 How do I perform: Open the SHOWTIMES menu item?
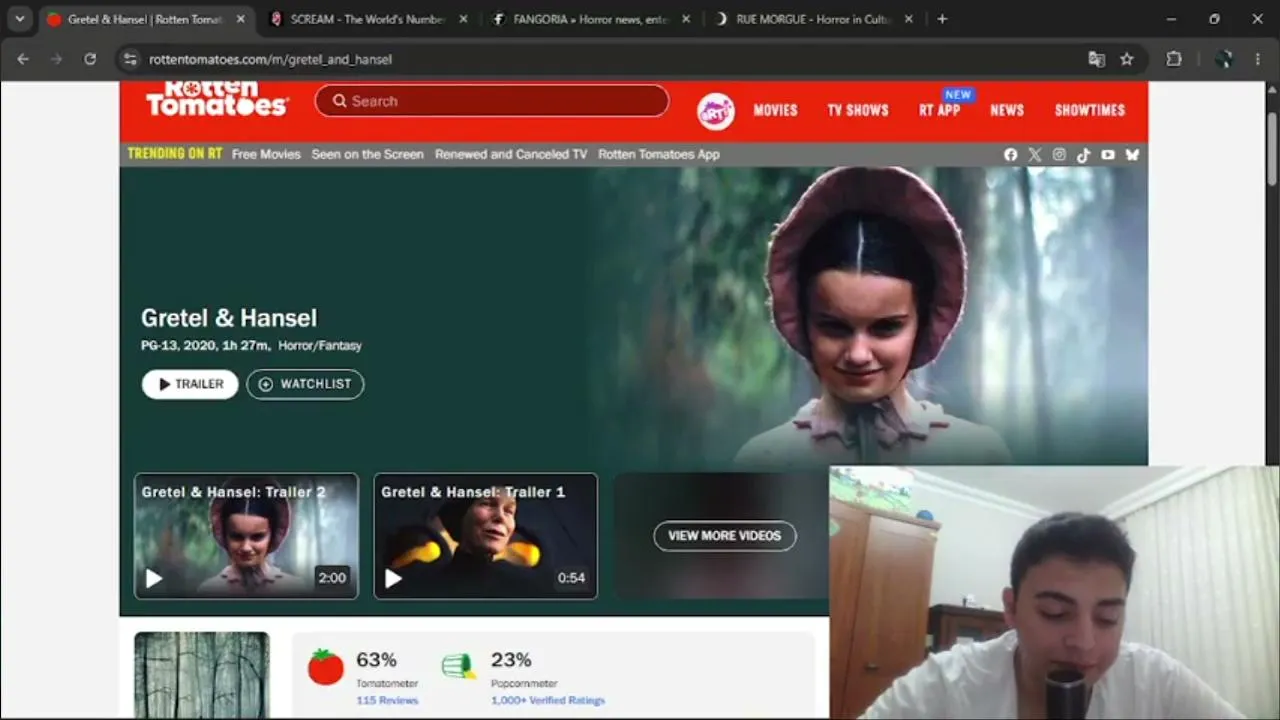tap(1090, 110)
